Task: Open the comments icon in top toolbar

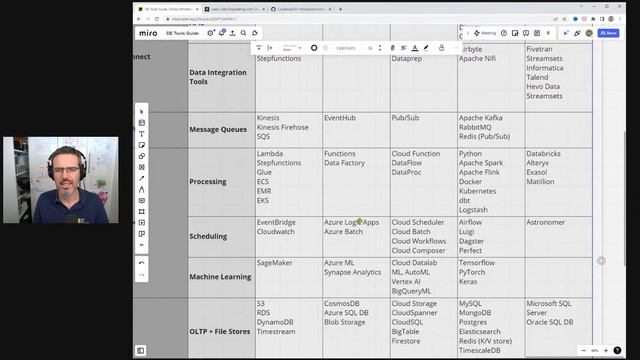Action: [526, 33]
